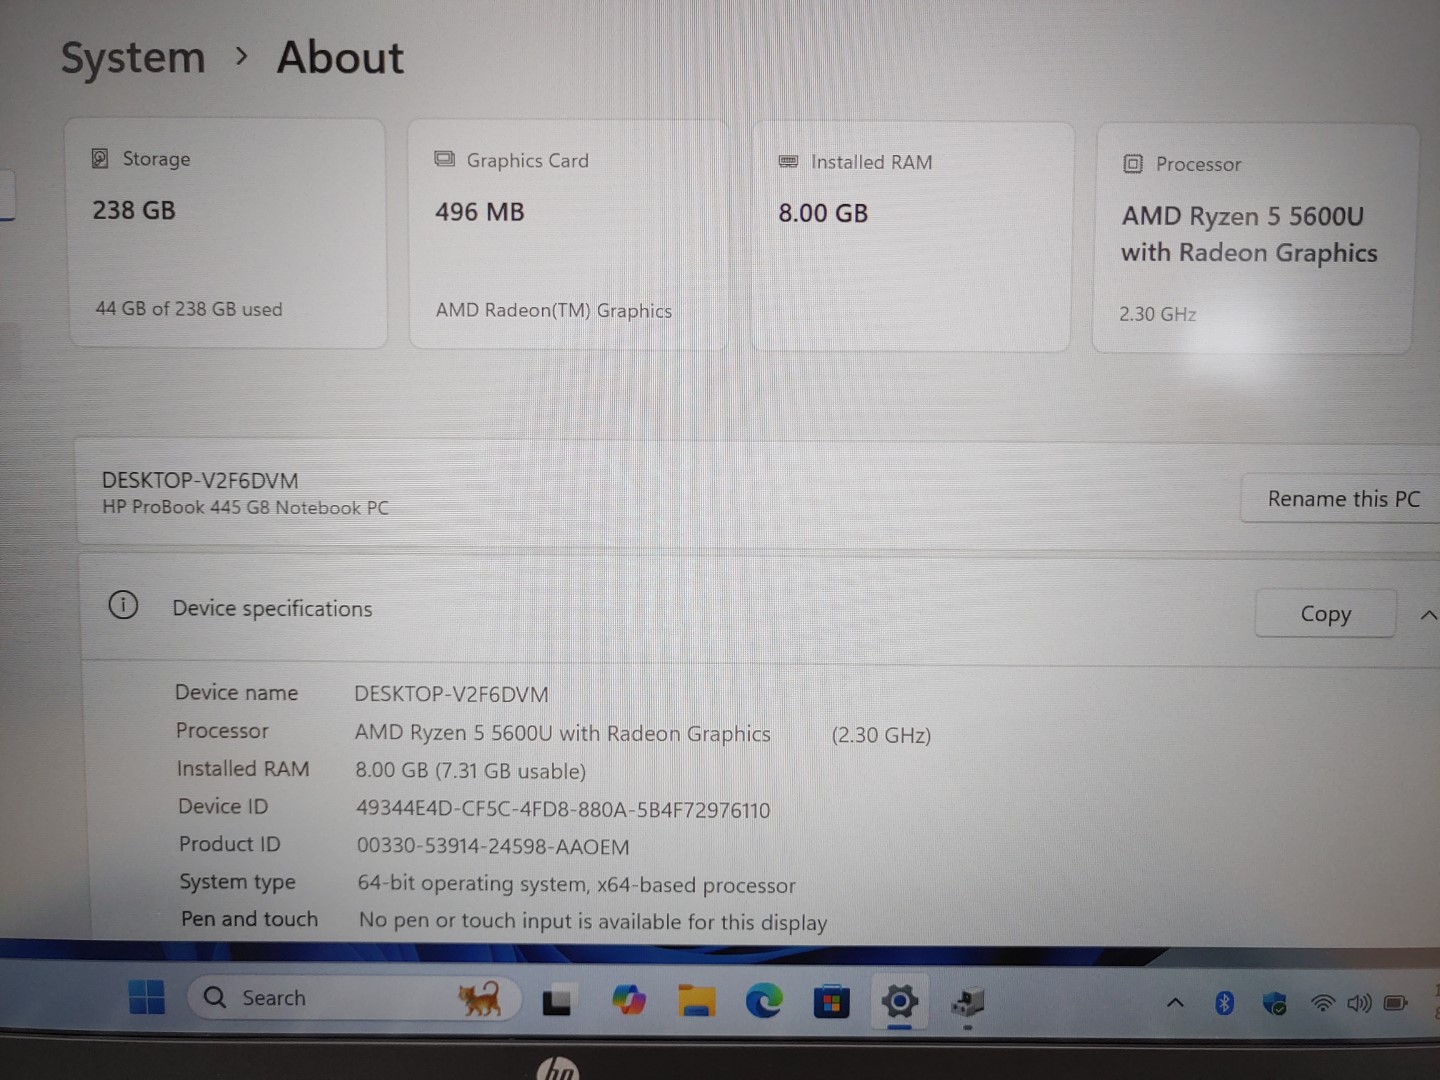Viewport: 1440px width, 1080px height.
Task: Go back to System in breadcrumb
Action: click(x=133, y=58)
